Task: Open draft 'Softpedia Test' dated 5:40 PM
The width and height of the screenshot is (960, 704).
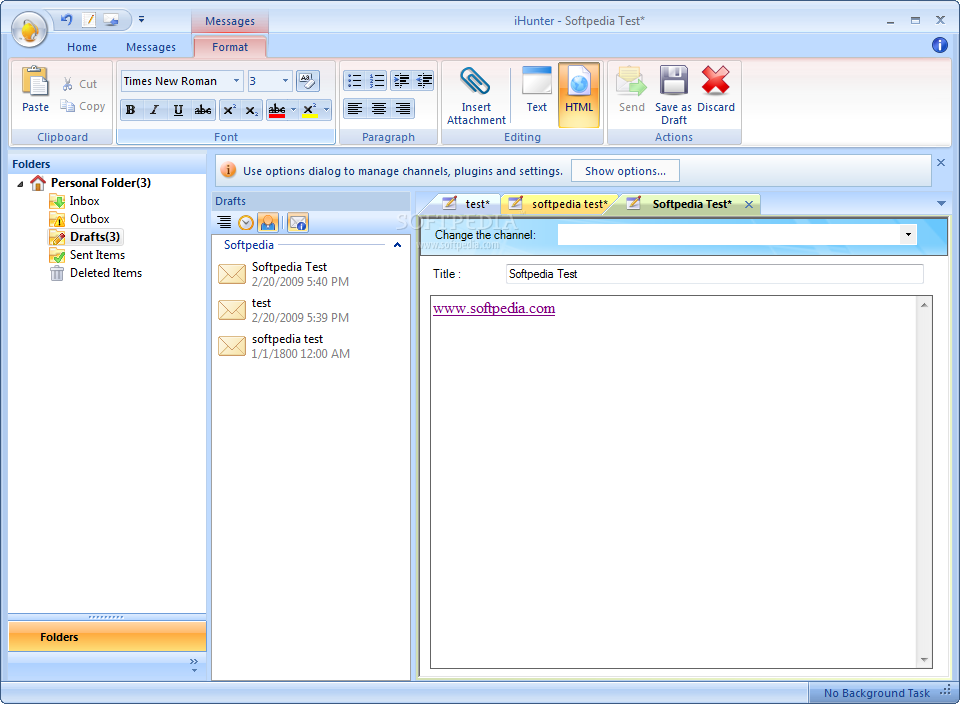Action: (x=311, y=274)
